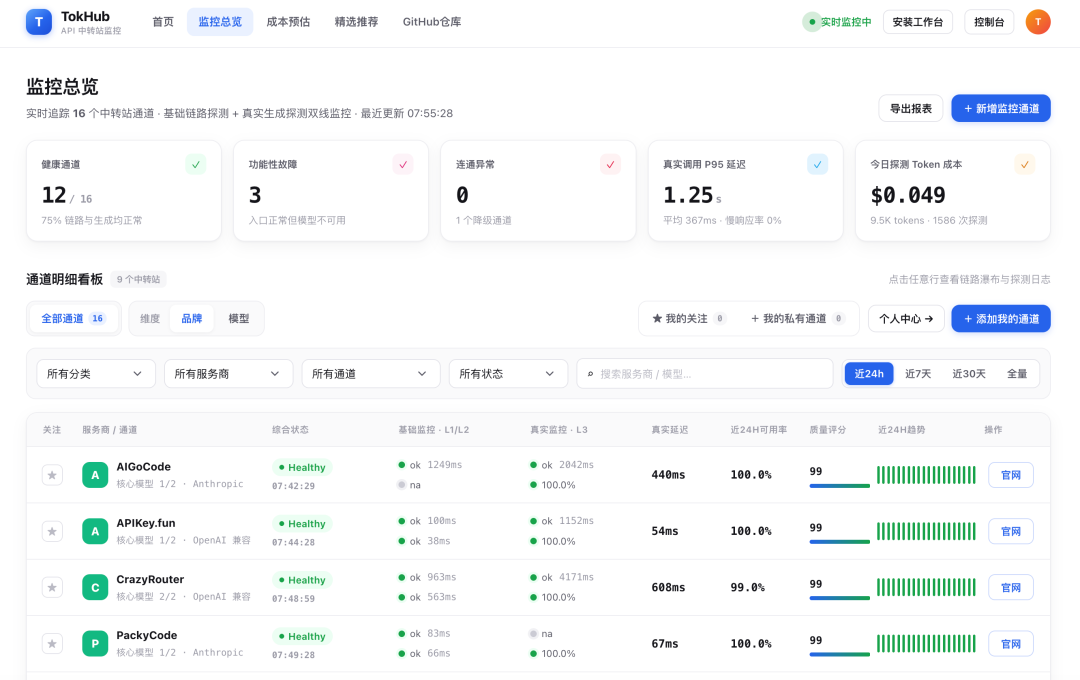Click the CrazyRouter avatar icon

pos(95,588)
